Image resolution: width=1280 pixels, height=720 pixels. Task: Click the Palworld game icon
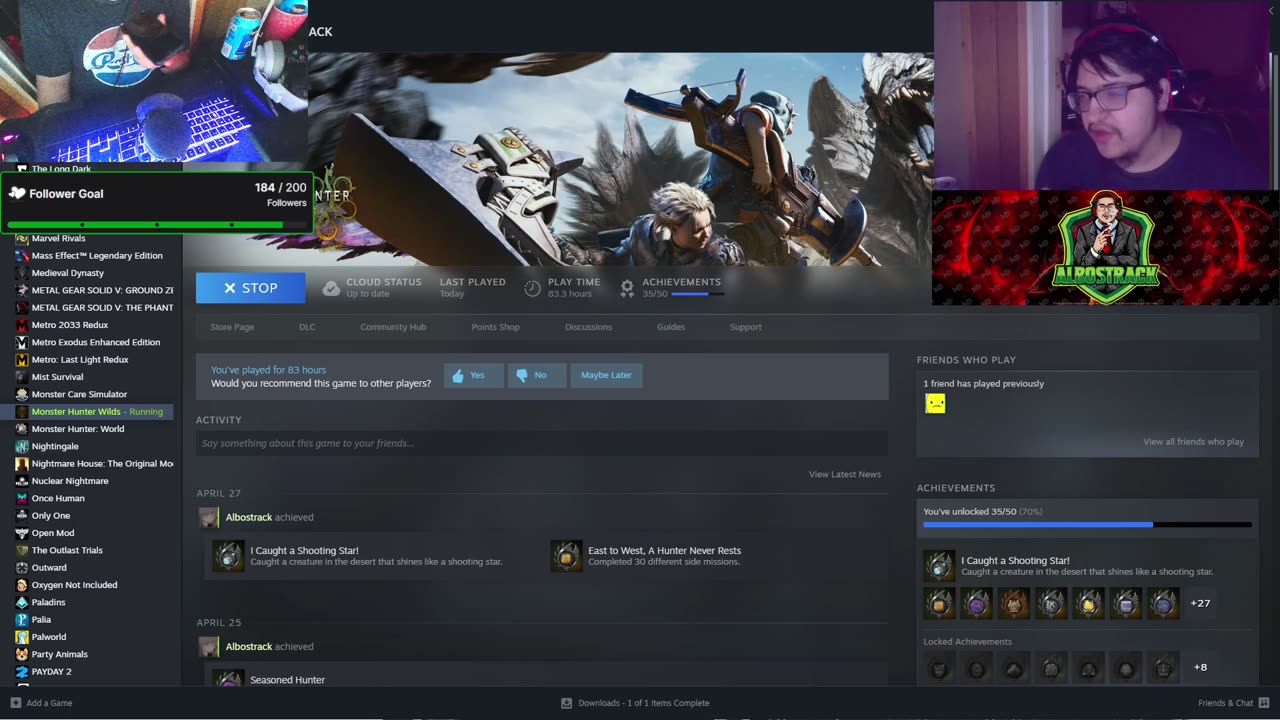point(22,637)
